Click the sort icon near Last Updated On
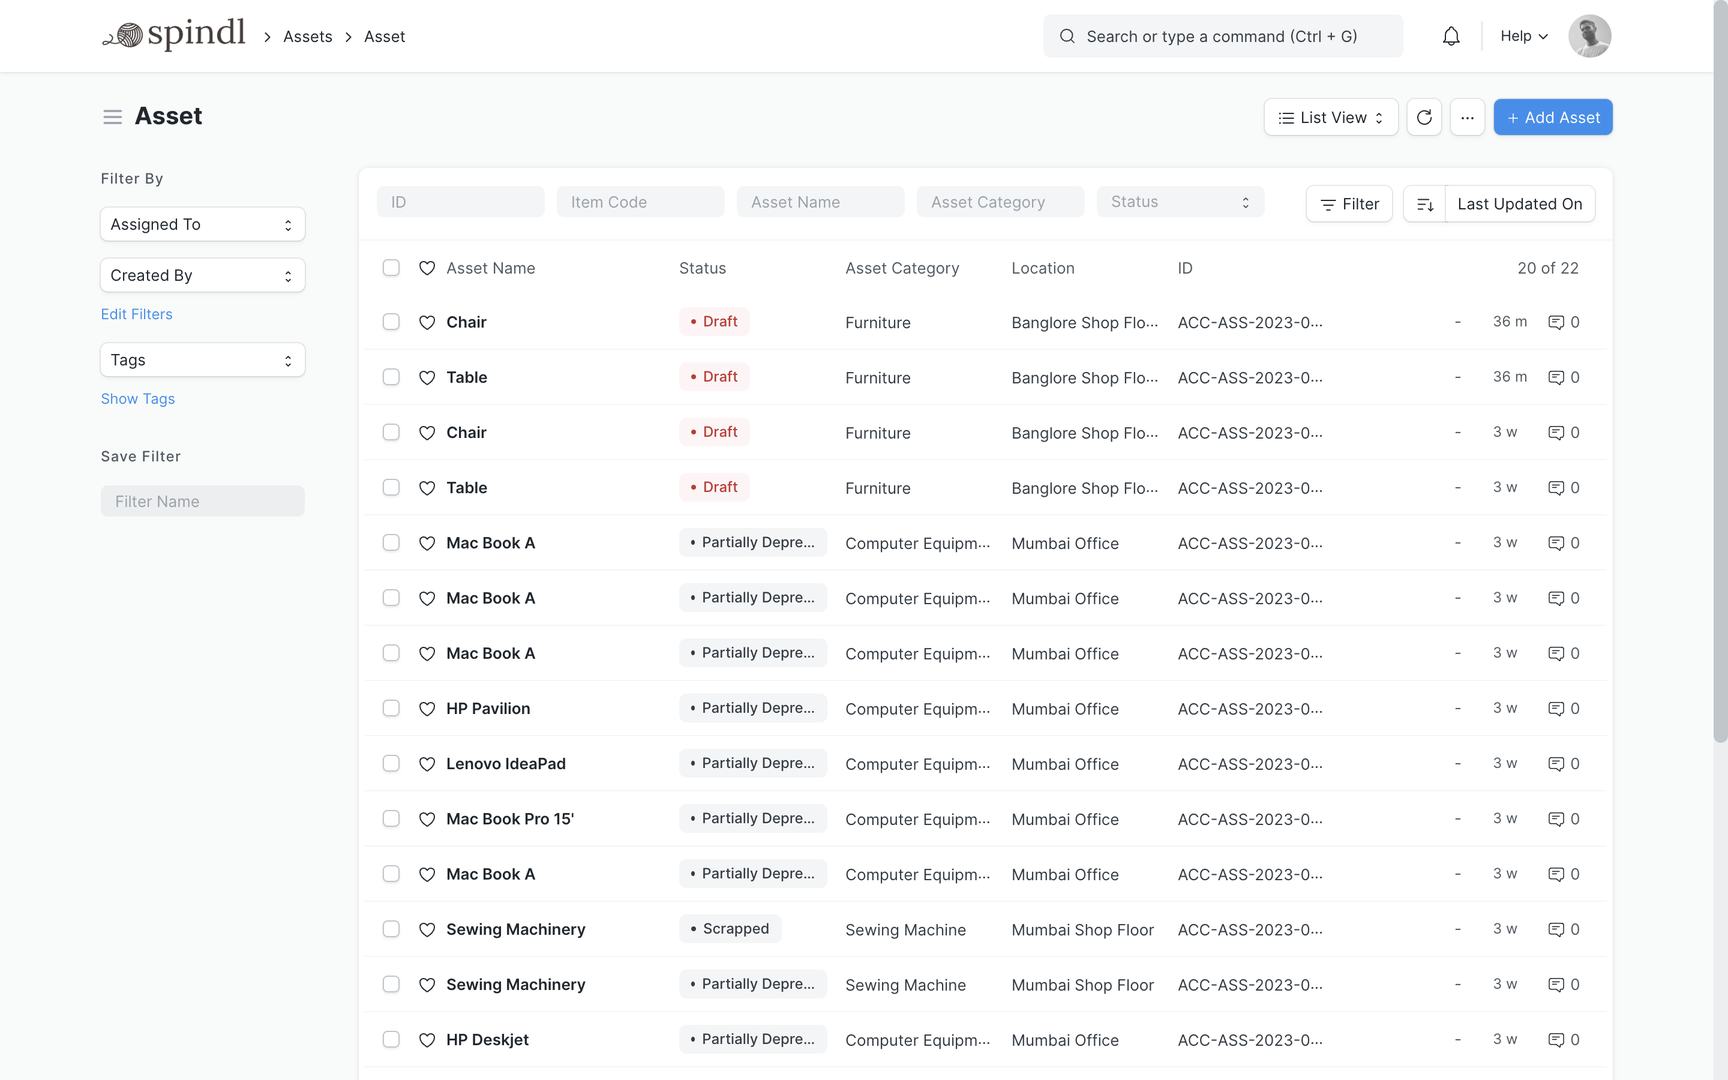 coord(1425,204)
